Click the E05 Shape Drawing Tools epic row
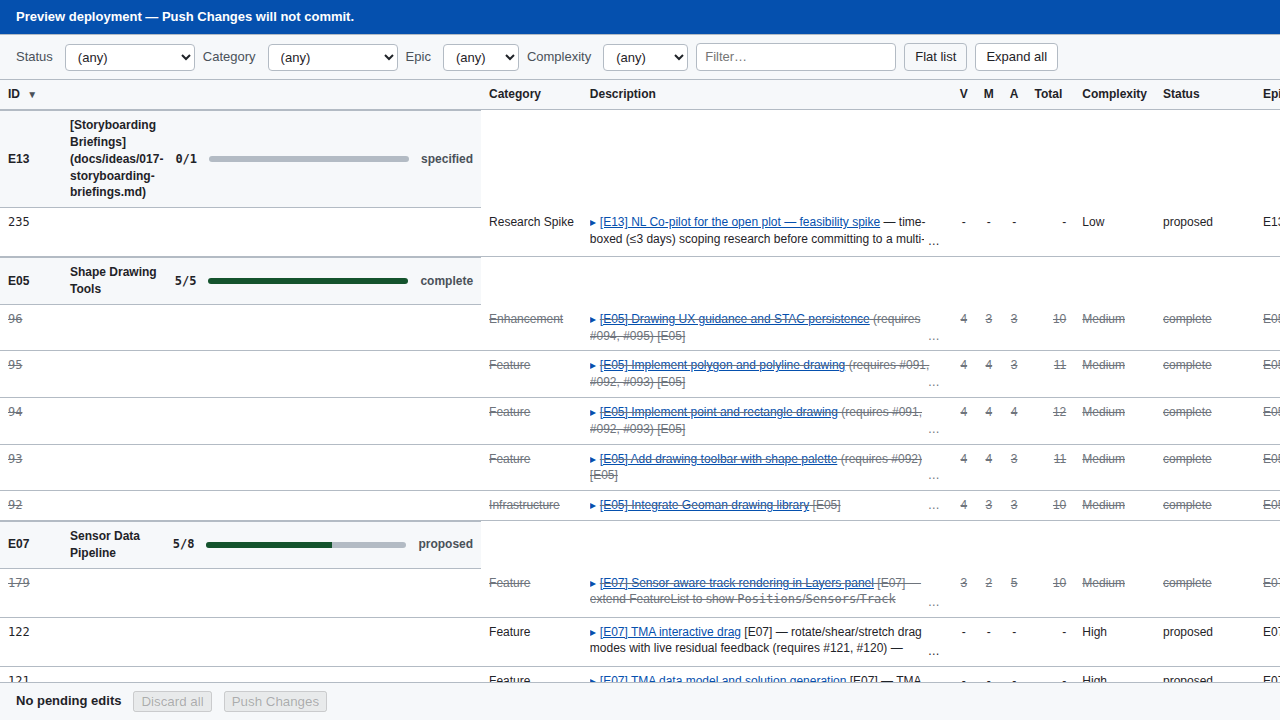The width and height of the screenshot is (1280, 720). coord(240,281)
